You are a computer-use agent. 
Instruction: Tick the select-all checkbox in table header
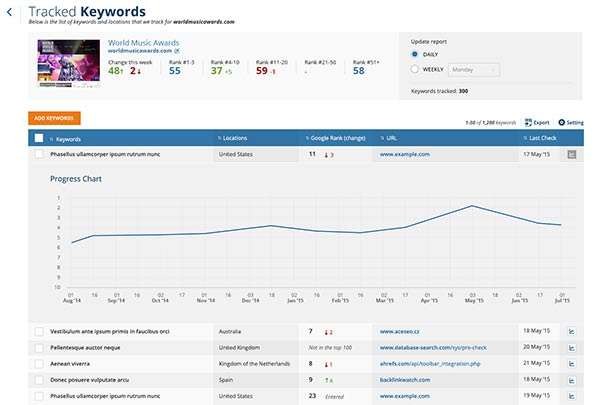[39, 138]
